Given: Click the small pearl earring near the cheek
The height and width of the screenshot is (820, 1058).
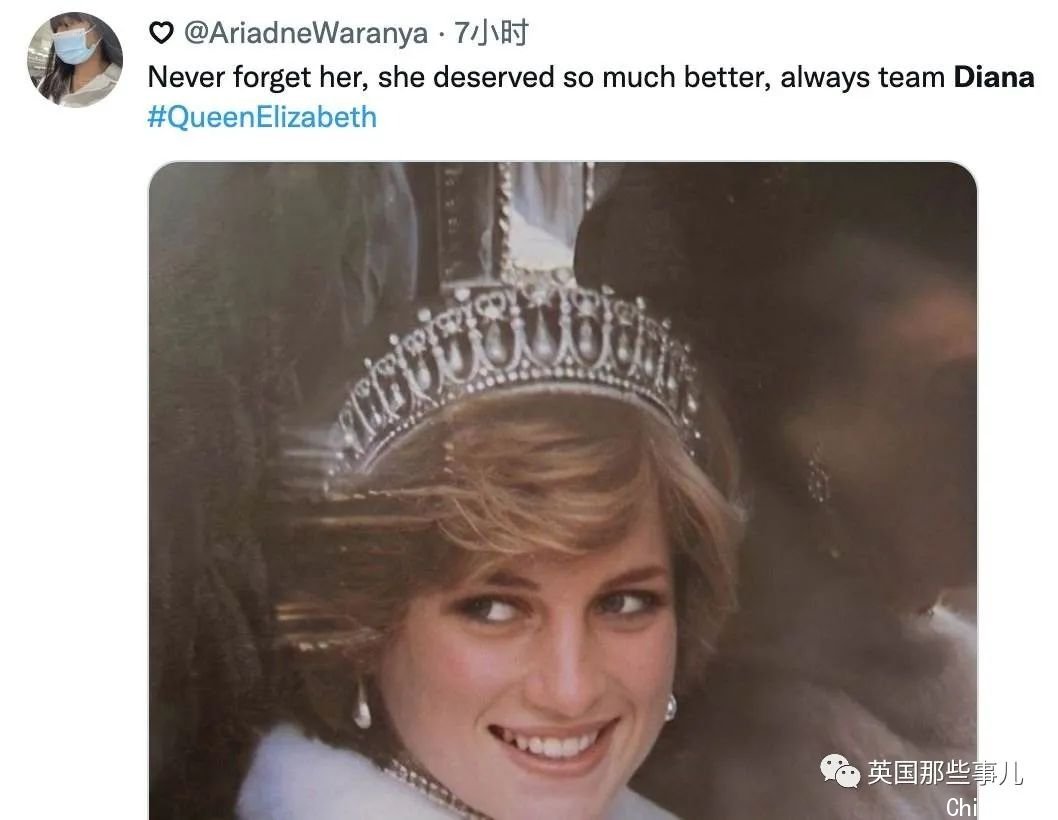Looking at the screenshot, I should (670, 708).
